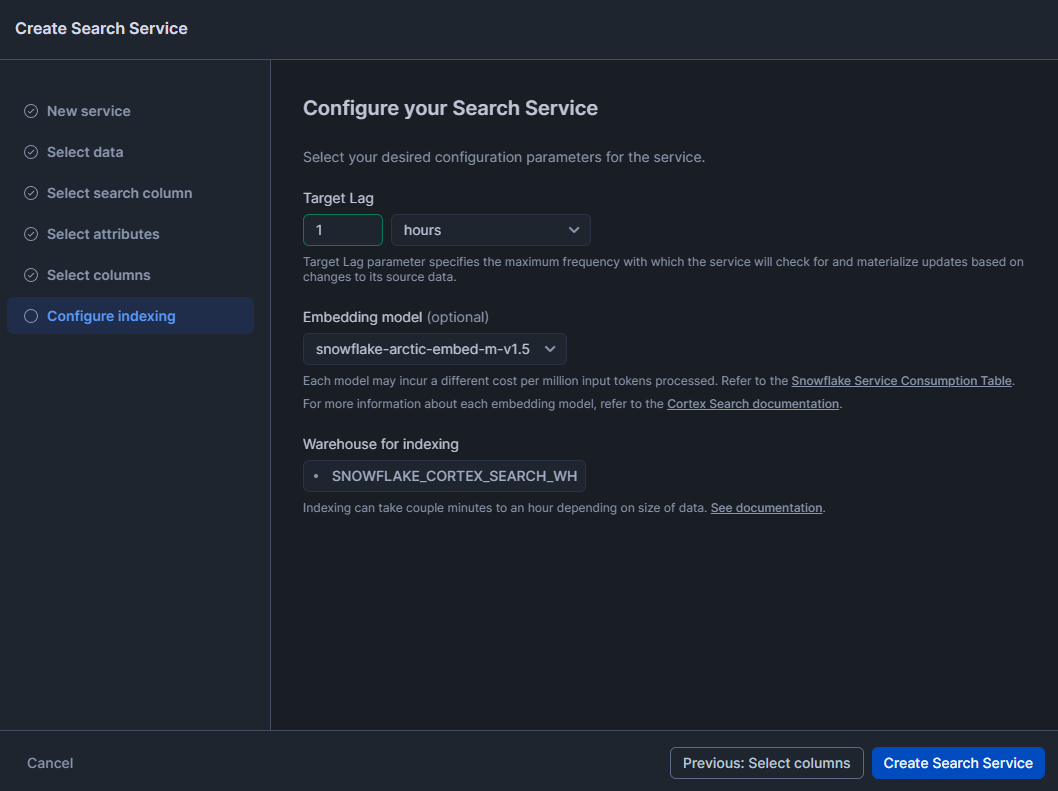Go to the Select data step

tap(85, 152)
